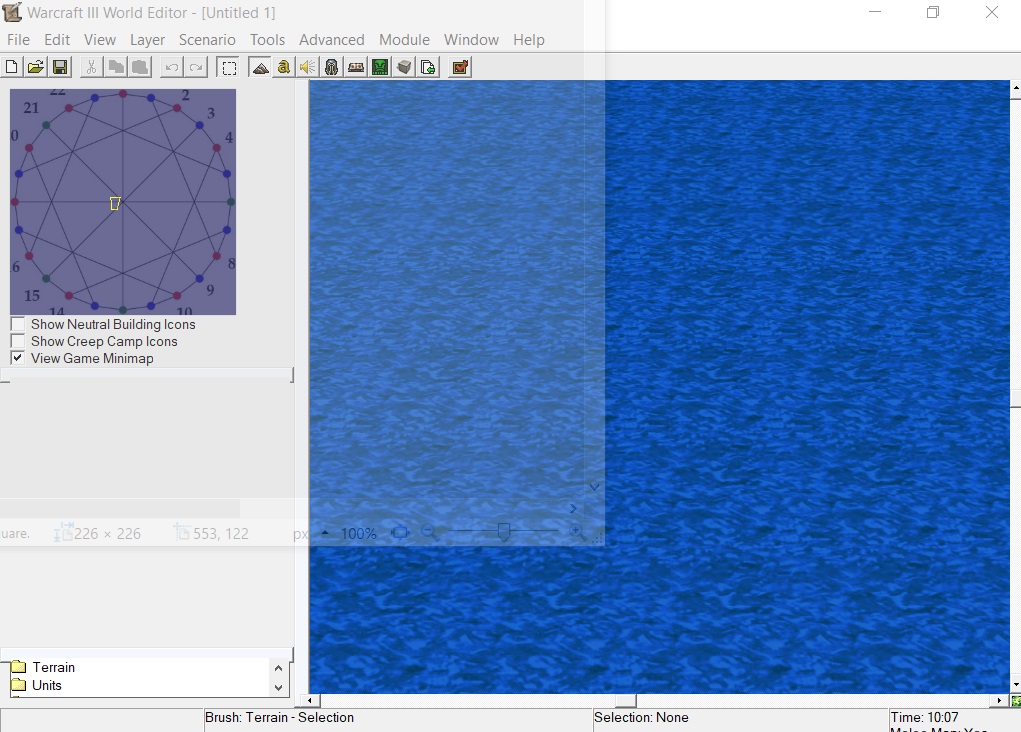
Task: Uncheck View Game Minimap checkbox
Action: click(18, 358)
